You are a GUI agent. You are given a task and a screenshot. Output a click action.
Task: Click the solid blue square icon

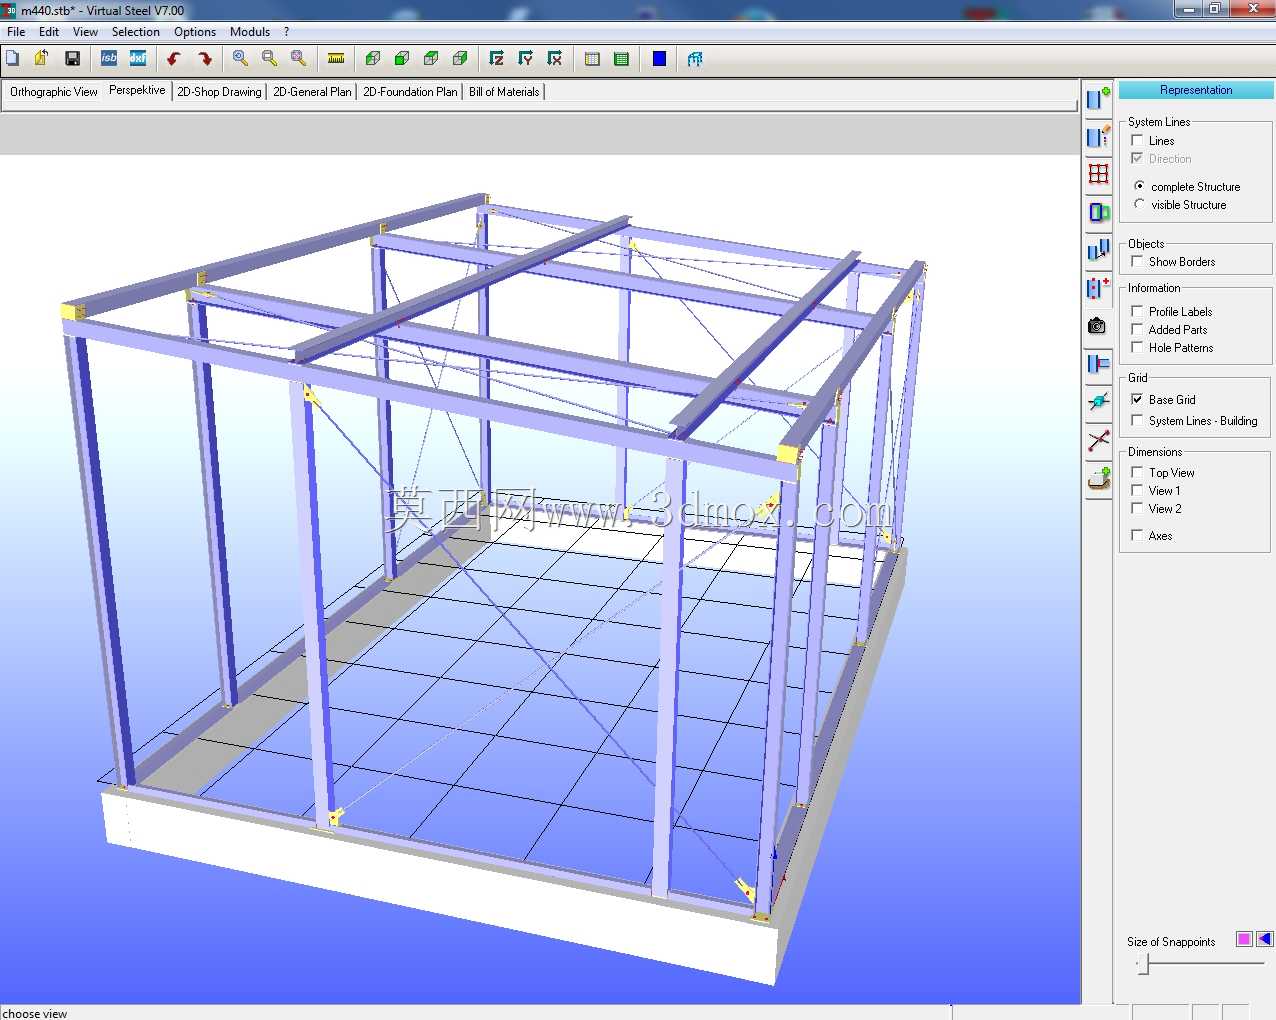point(659,59)
